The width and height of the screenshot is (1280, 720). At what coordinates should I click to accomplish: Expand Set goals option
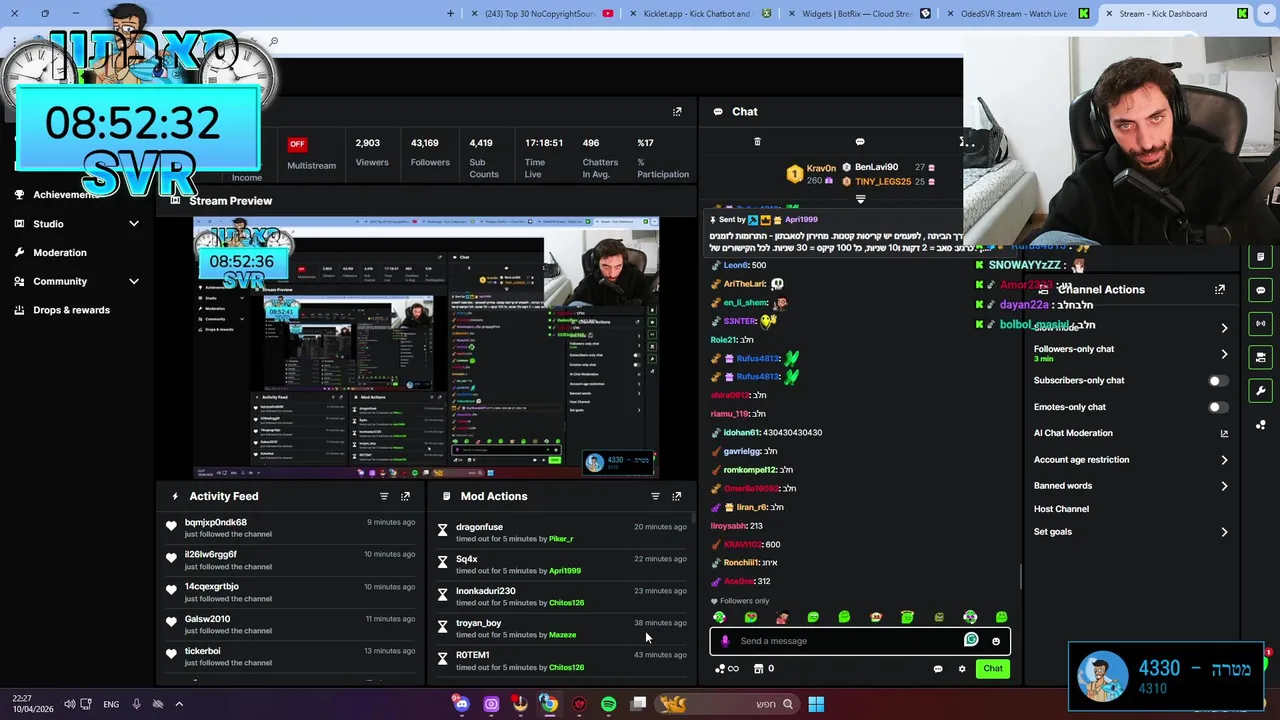1224,532
